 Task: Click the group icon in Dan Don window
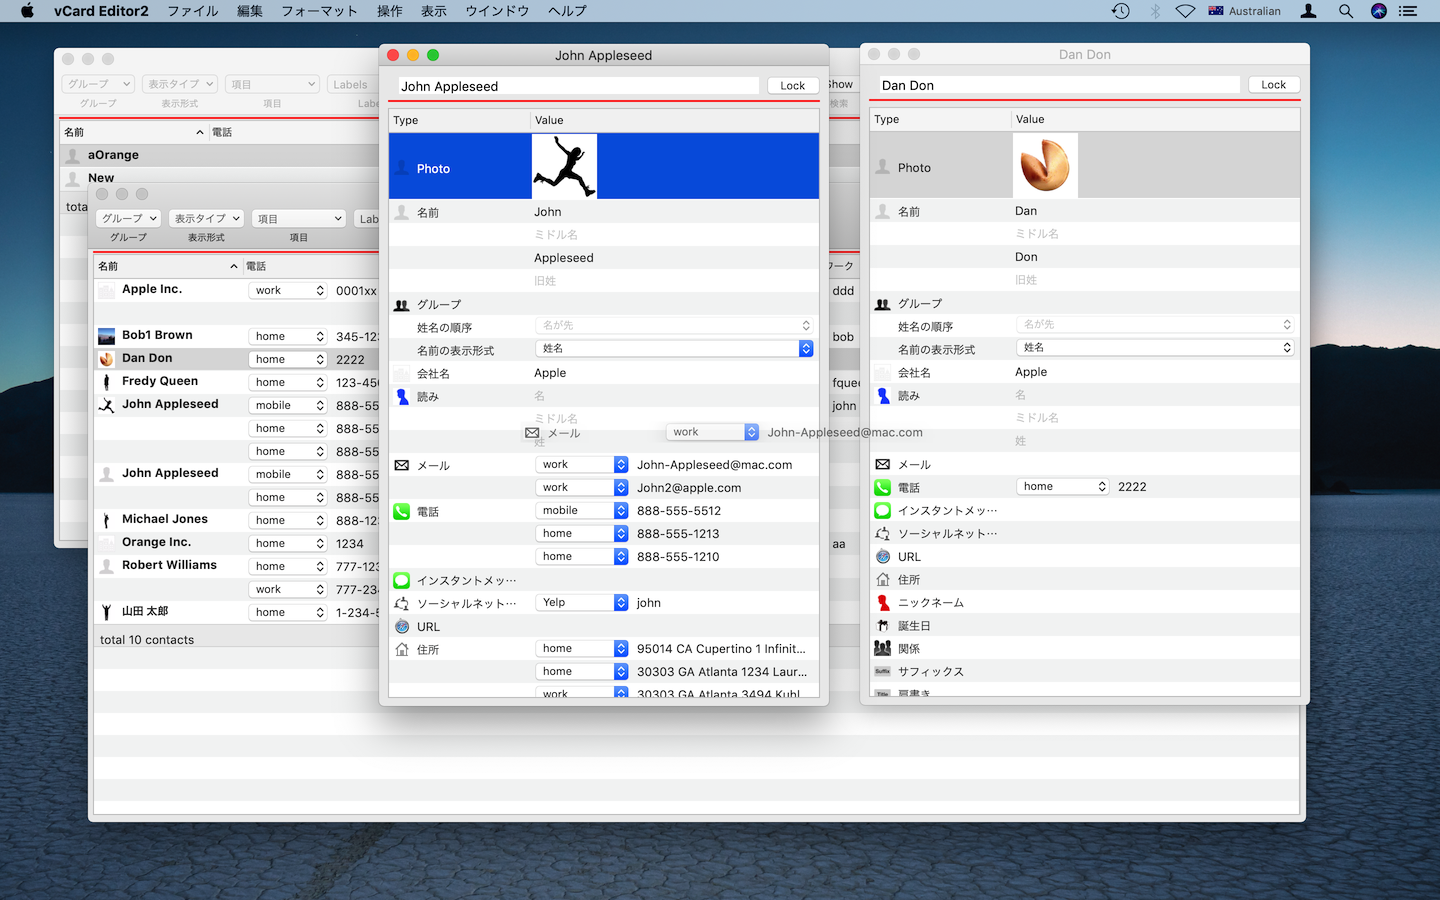[x=882, y=304]
